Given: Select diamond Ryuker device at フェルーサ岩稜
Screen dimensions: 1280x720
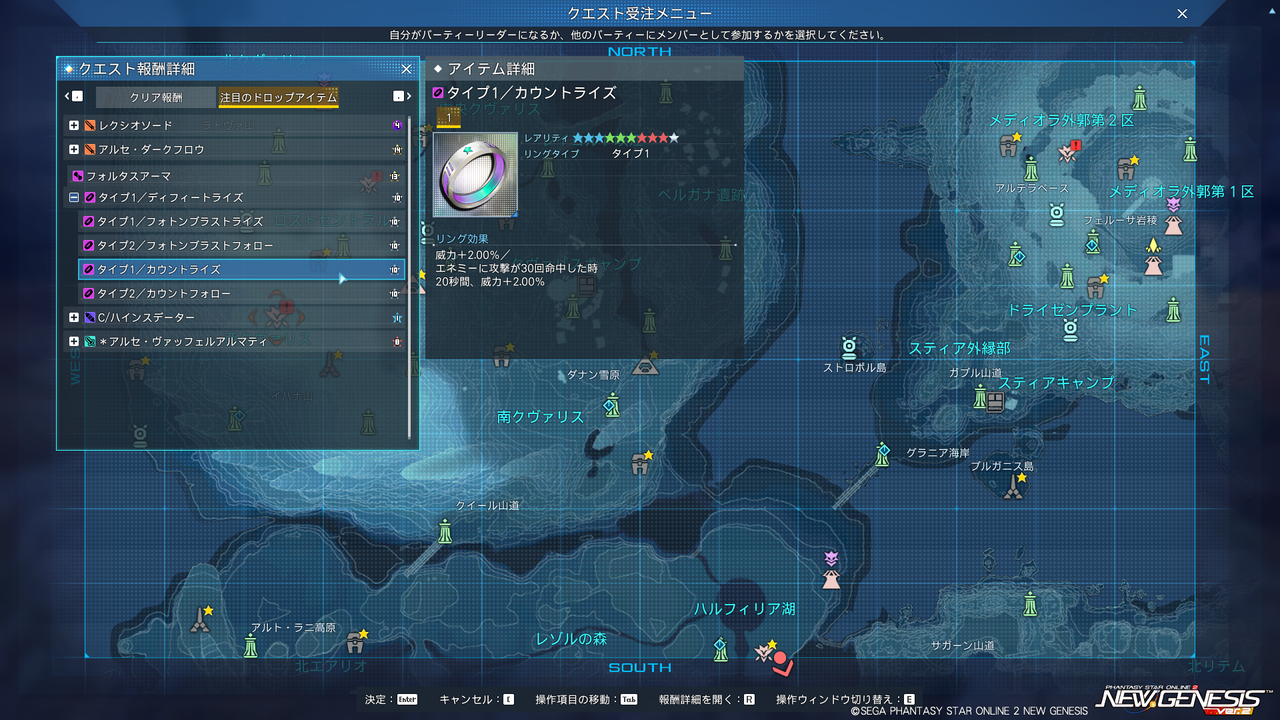Looking at the screenshot, I should pos(1093,242).
